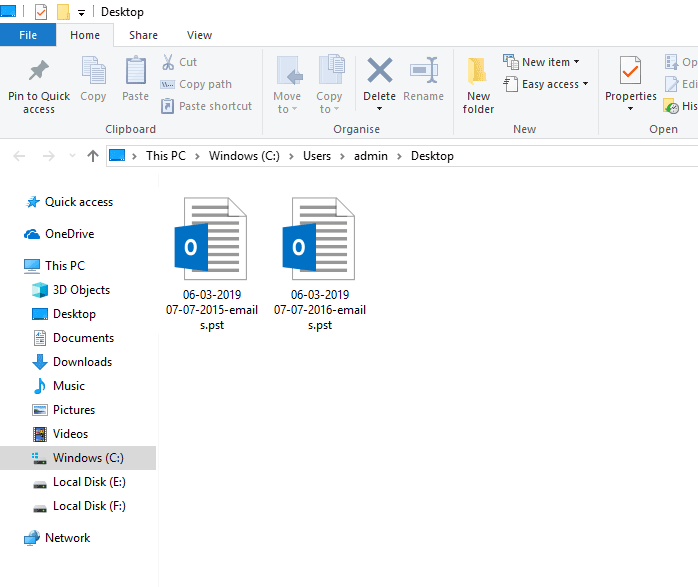Open Videos in the navigation pane

[70, 433]
